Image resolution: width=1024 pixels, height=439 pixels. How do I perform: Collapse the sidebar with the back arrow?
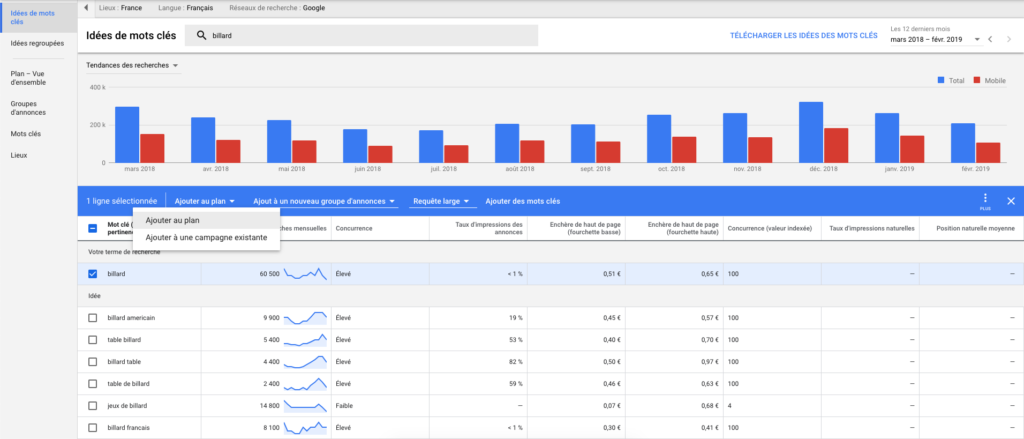point(86,8)
